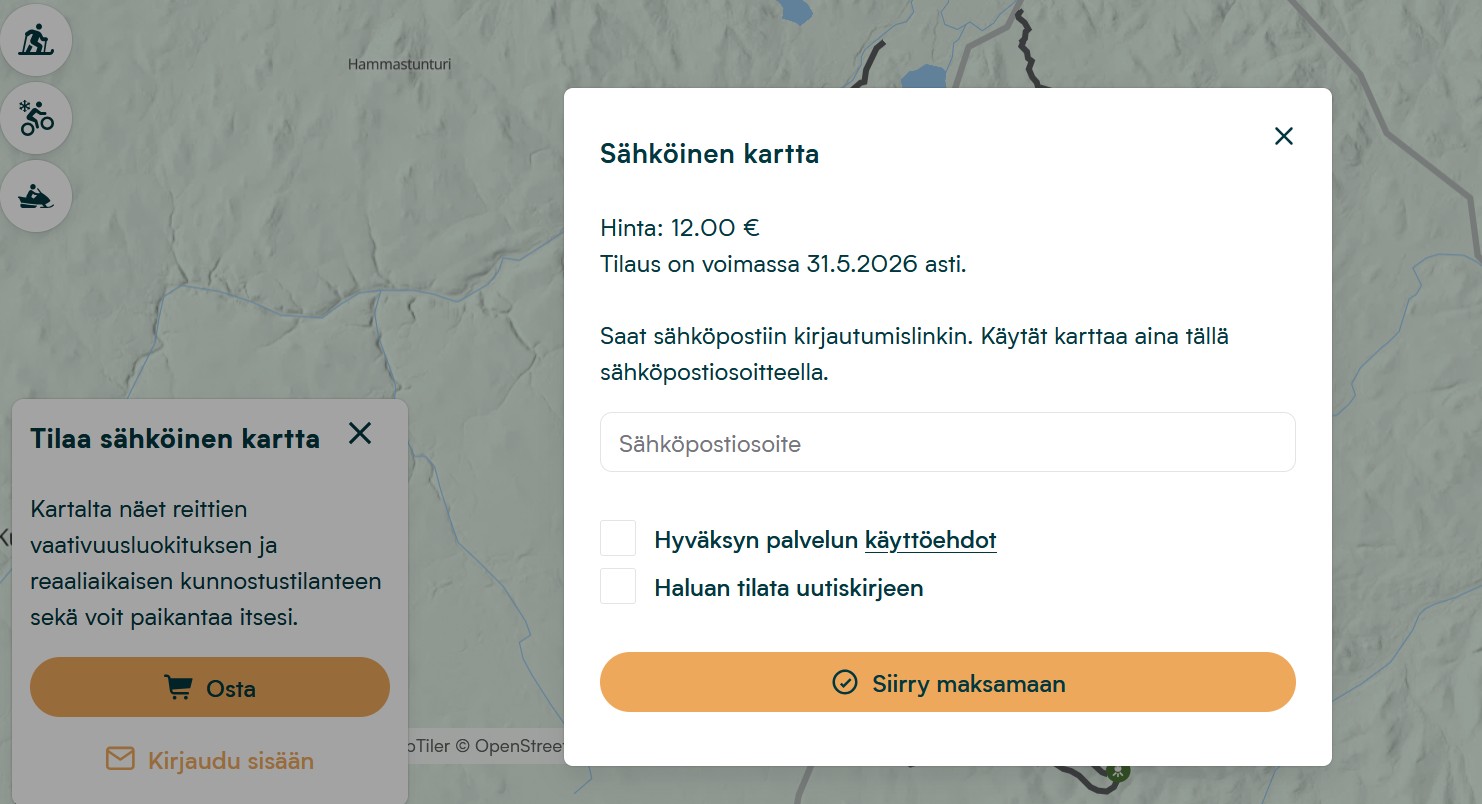Open the Kirjaudu sisään login link

(230, 761)
